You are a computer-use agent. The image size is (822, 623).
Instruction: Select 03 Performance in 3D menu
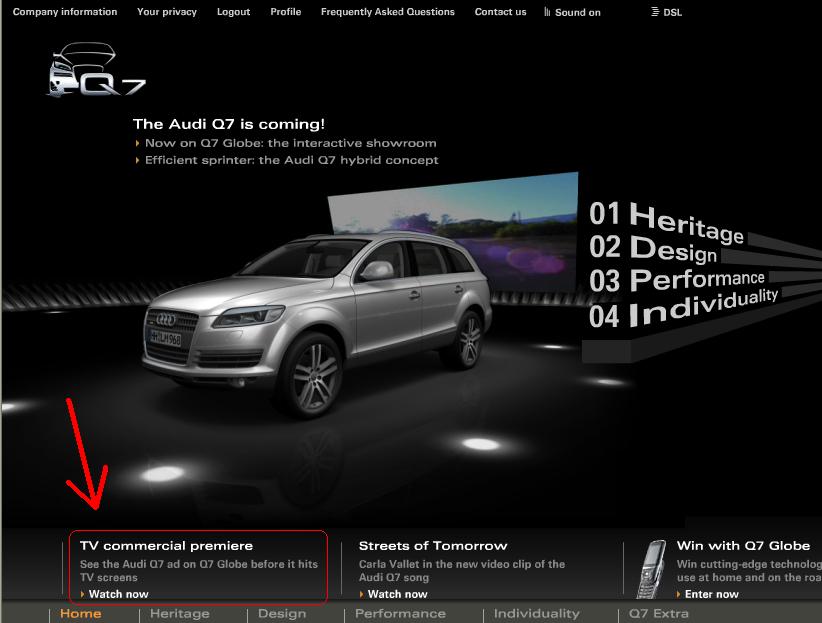677,280
